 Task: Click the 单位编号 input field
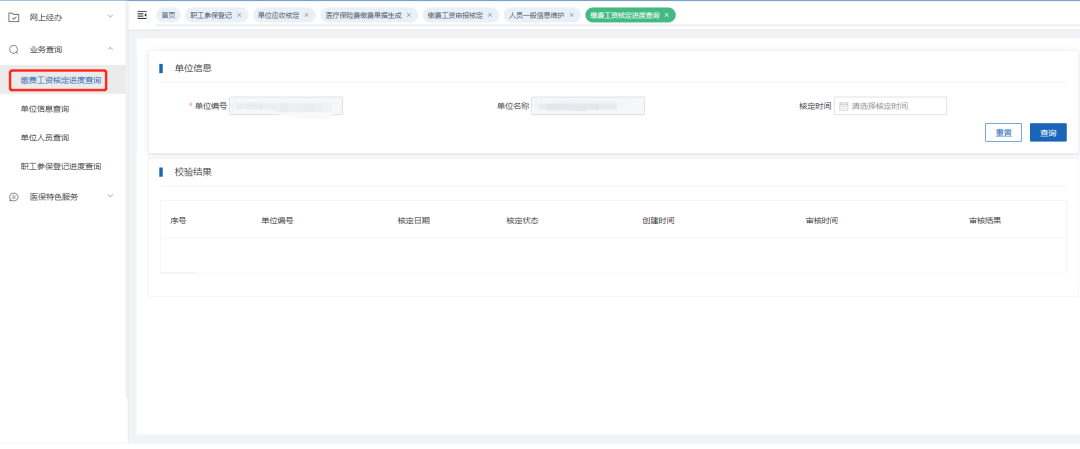[286, 106]
